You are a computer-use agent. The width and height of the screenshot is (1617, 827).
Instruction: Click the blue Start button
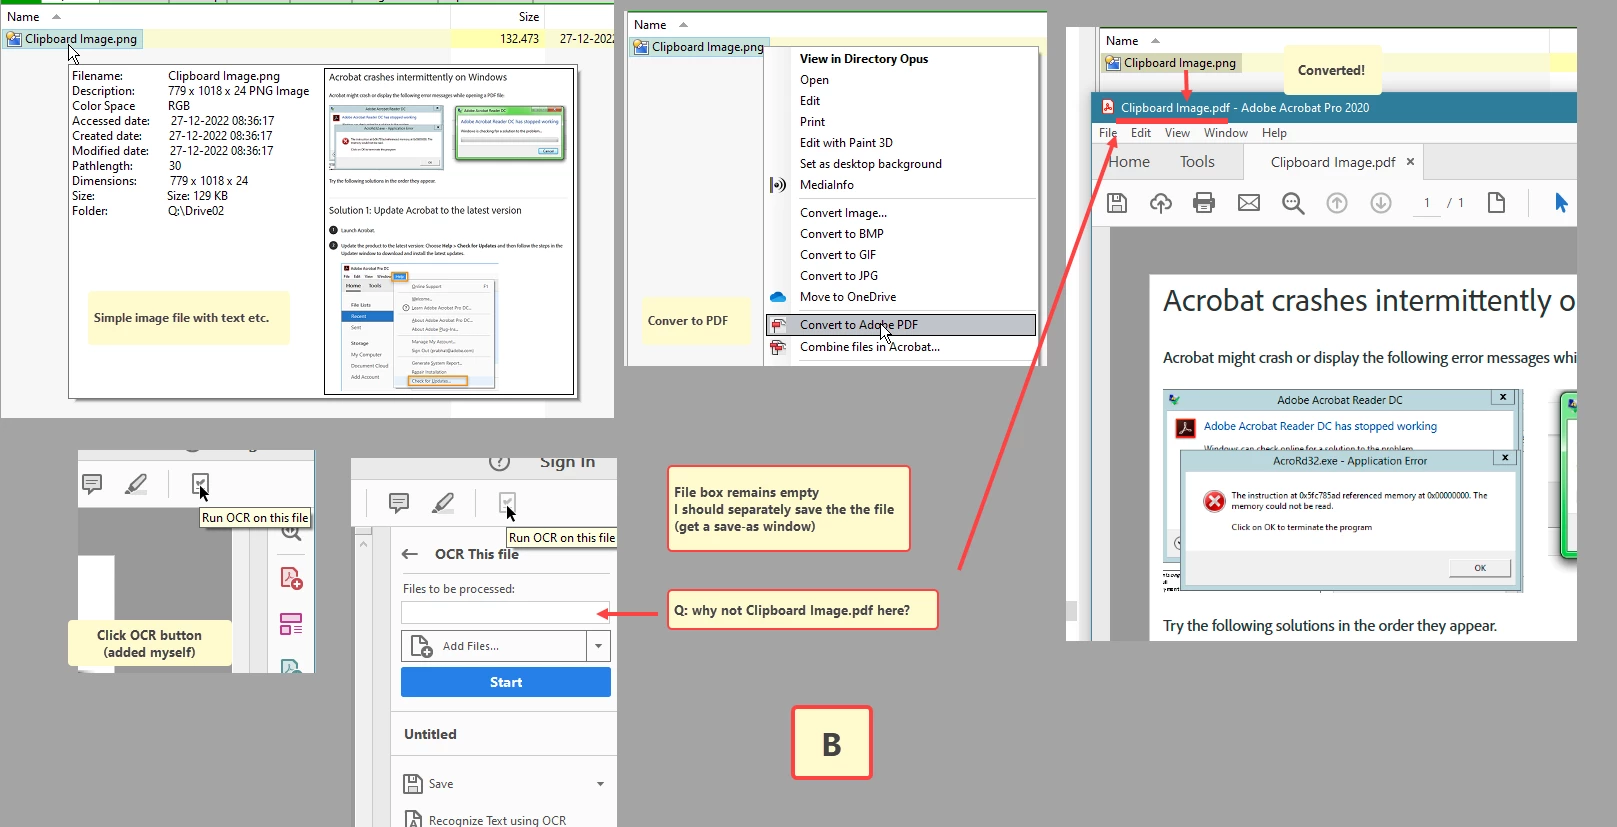[506, 682]
